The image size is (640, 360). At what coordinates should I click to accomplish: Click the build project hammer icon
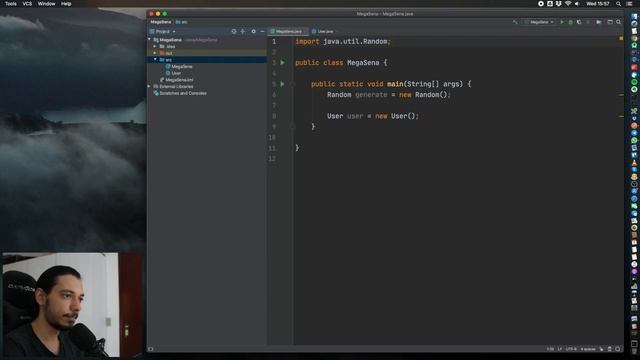[515, 22]
